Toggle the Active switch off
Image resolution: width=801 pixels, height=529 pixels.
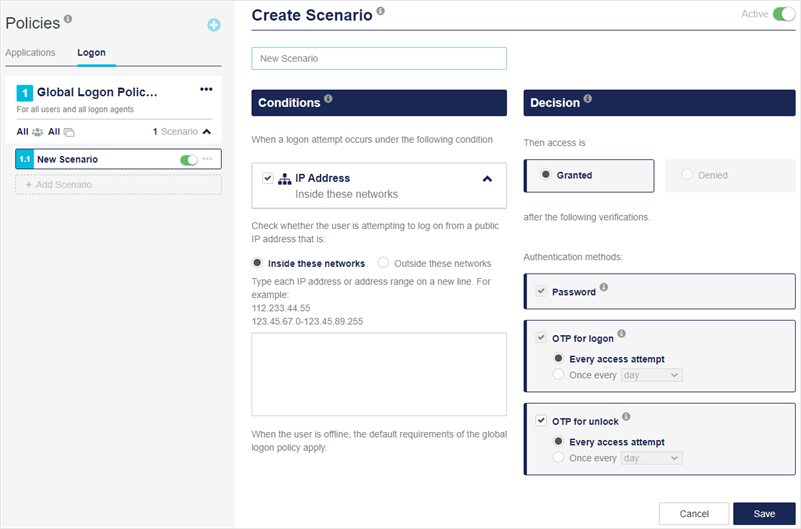point(783,14)
